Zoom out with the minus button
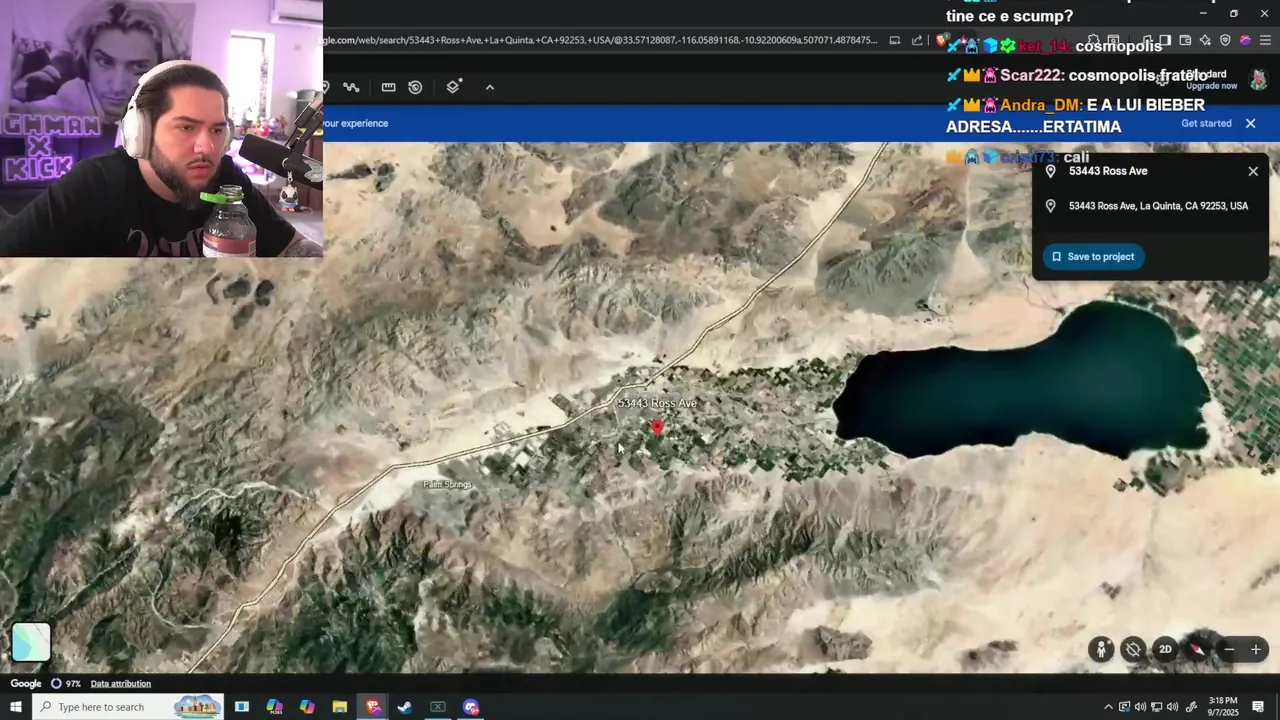1280x720 pixels. coord(1229,650)
